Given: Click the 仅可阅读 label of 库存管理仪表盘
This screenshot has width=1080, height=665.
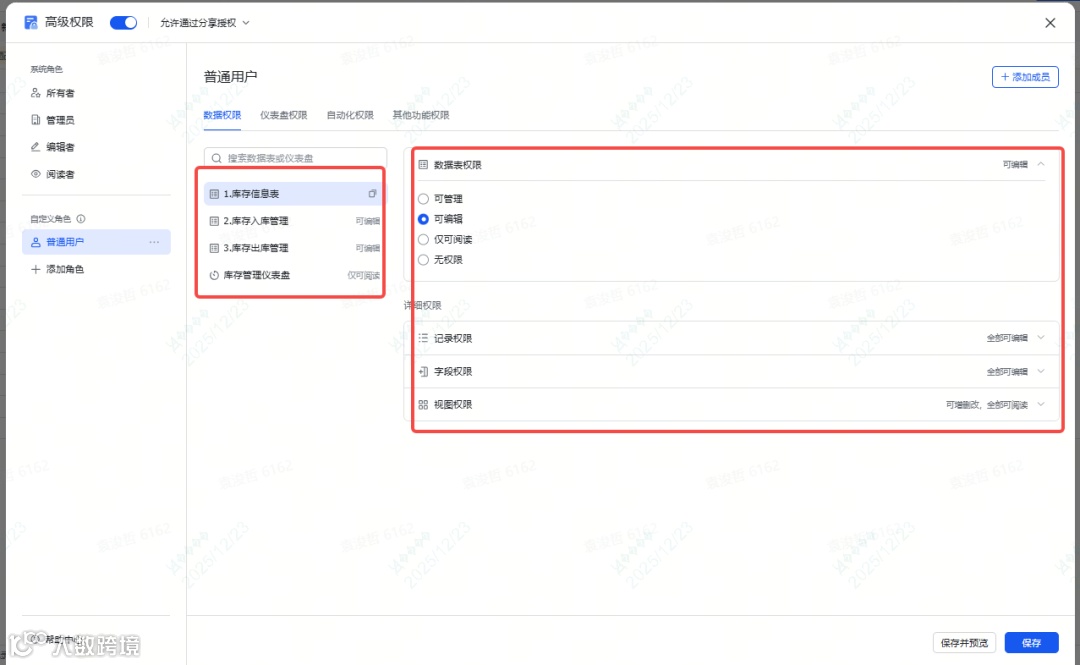Looking at the screenshot, I should [x=363, y=275].
